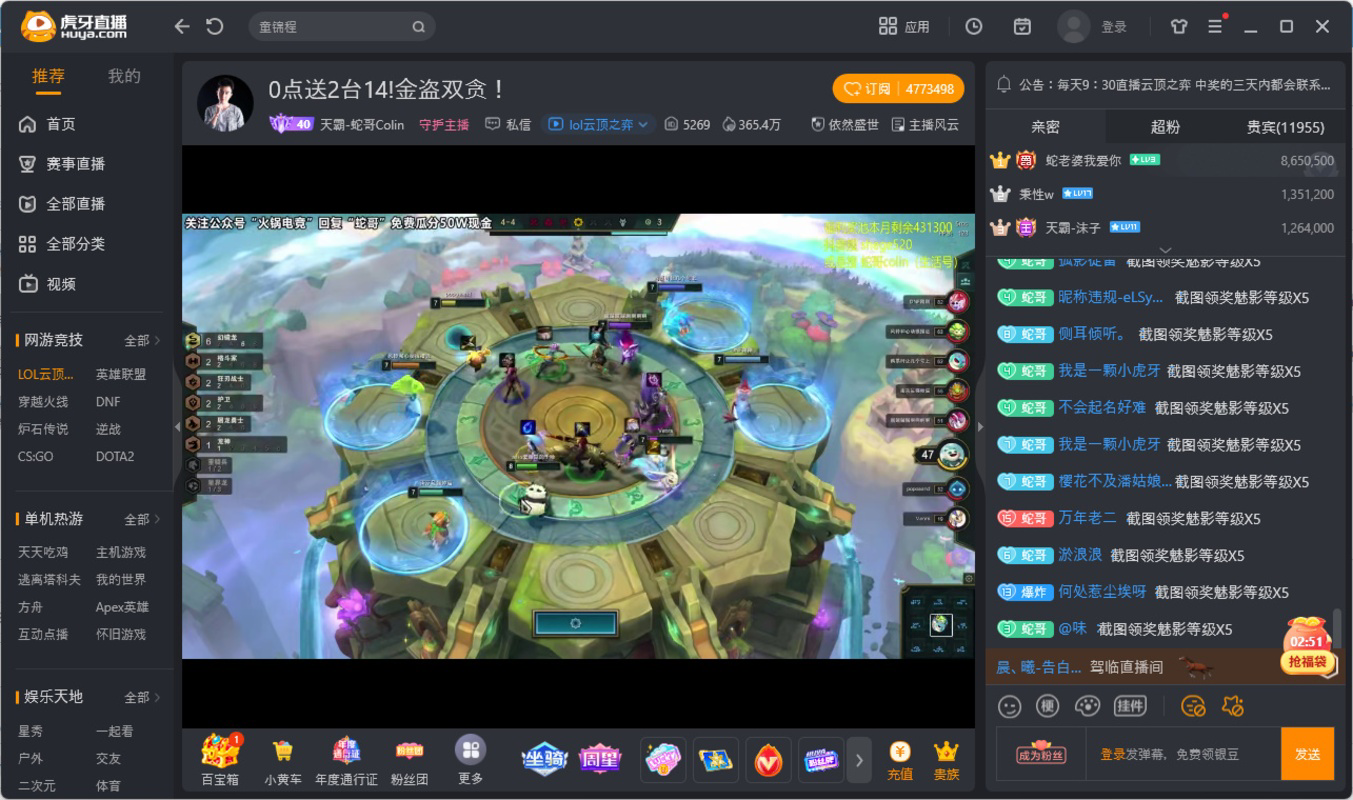Open 英雄联盟 category link
This screenshot has height=800, width=1353.
tap(121, 374)
